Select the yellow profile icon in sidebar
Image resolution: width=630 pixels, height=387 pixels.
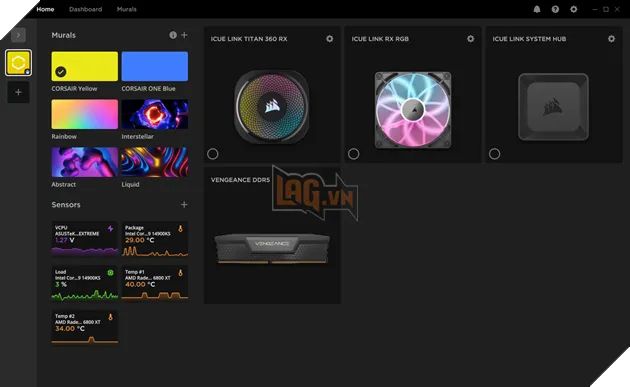[x=18, y=63]
